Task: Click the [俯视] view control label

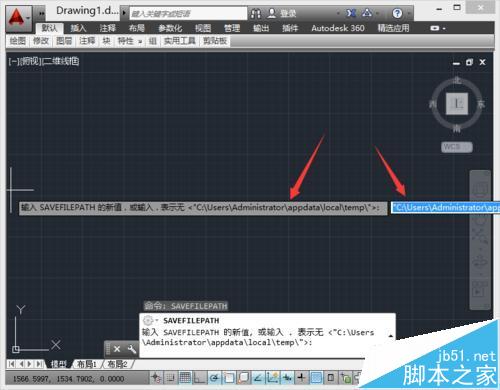Action: [x=30, y=61]
